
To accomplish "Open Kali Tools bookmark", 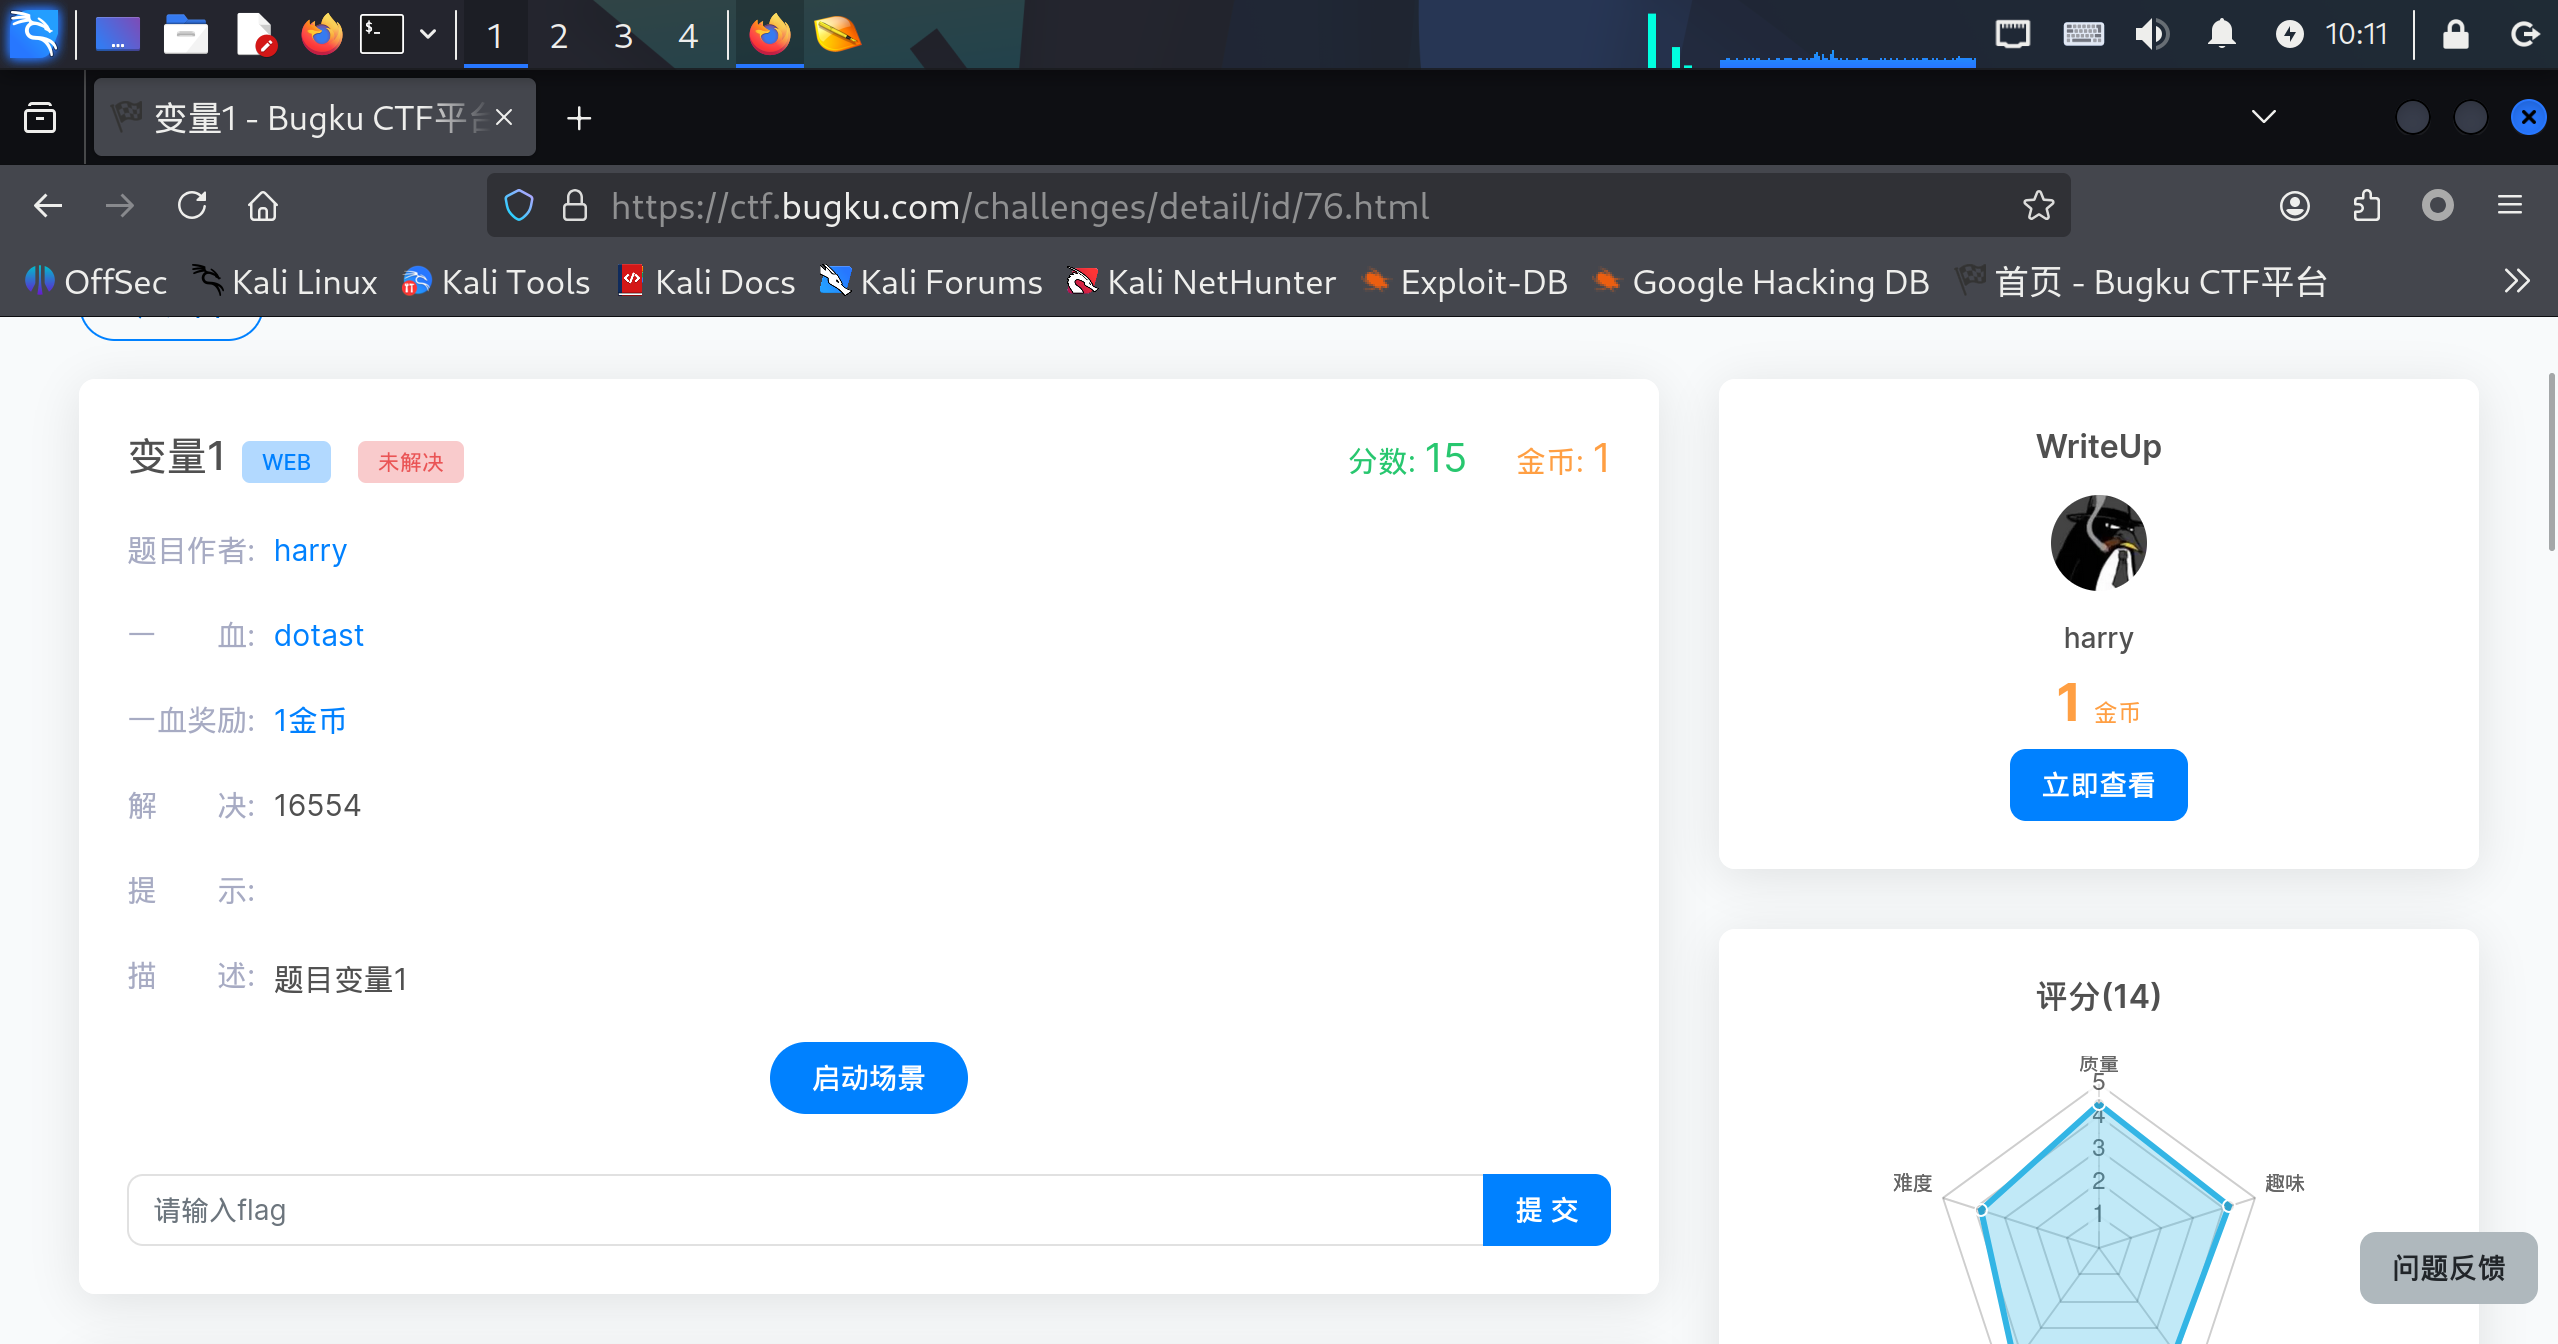I will tap(496, 282).
